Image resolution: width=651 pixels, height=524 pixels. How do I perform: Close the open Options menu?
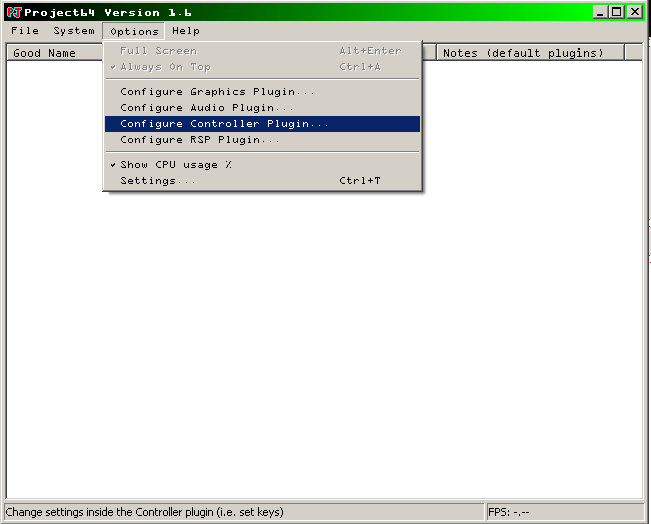click(x=134, y=31)
